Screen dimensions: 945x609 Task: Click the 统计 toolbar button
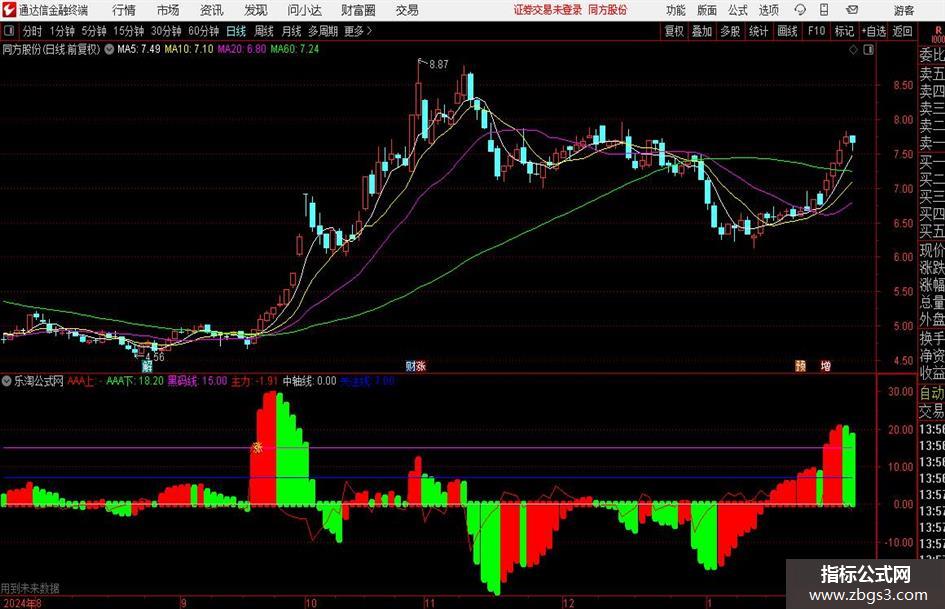click(759, 31)
